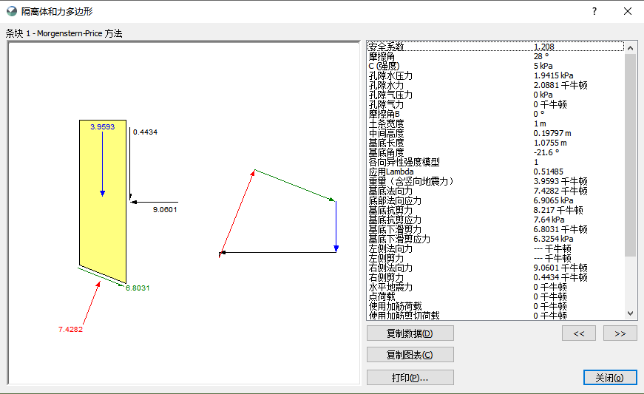
Task: Click the red normal force 7.4282 label
Action: 70,329
